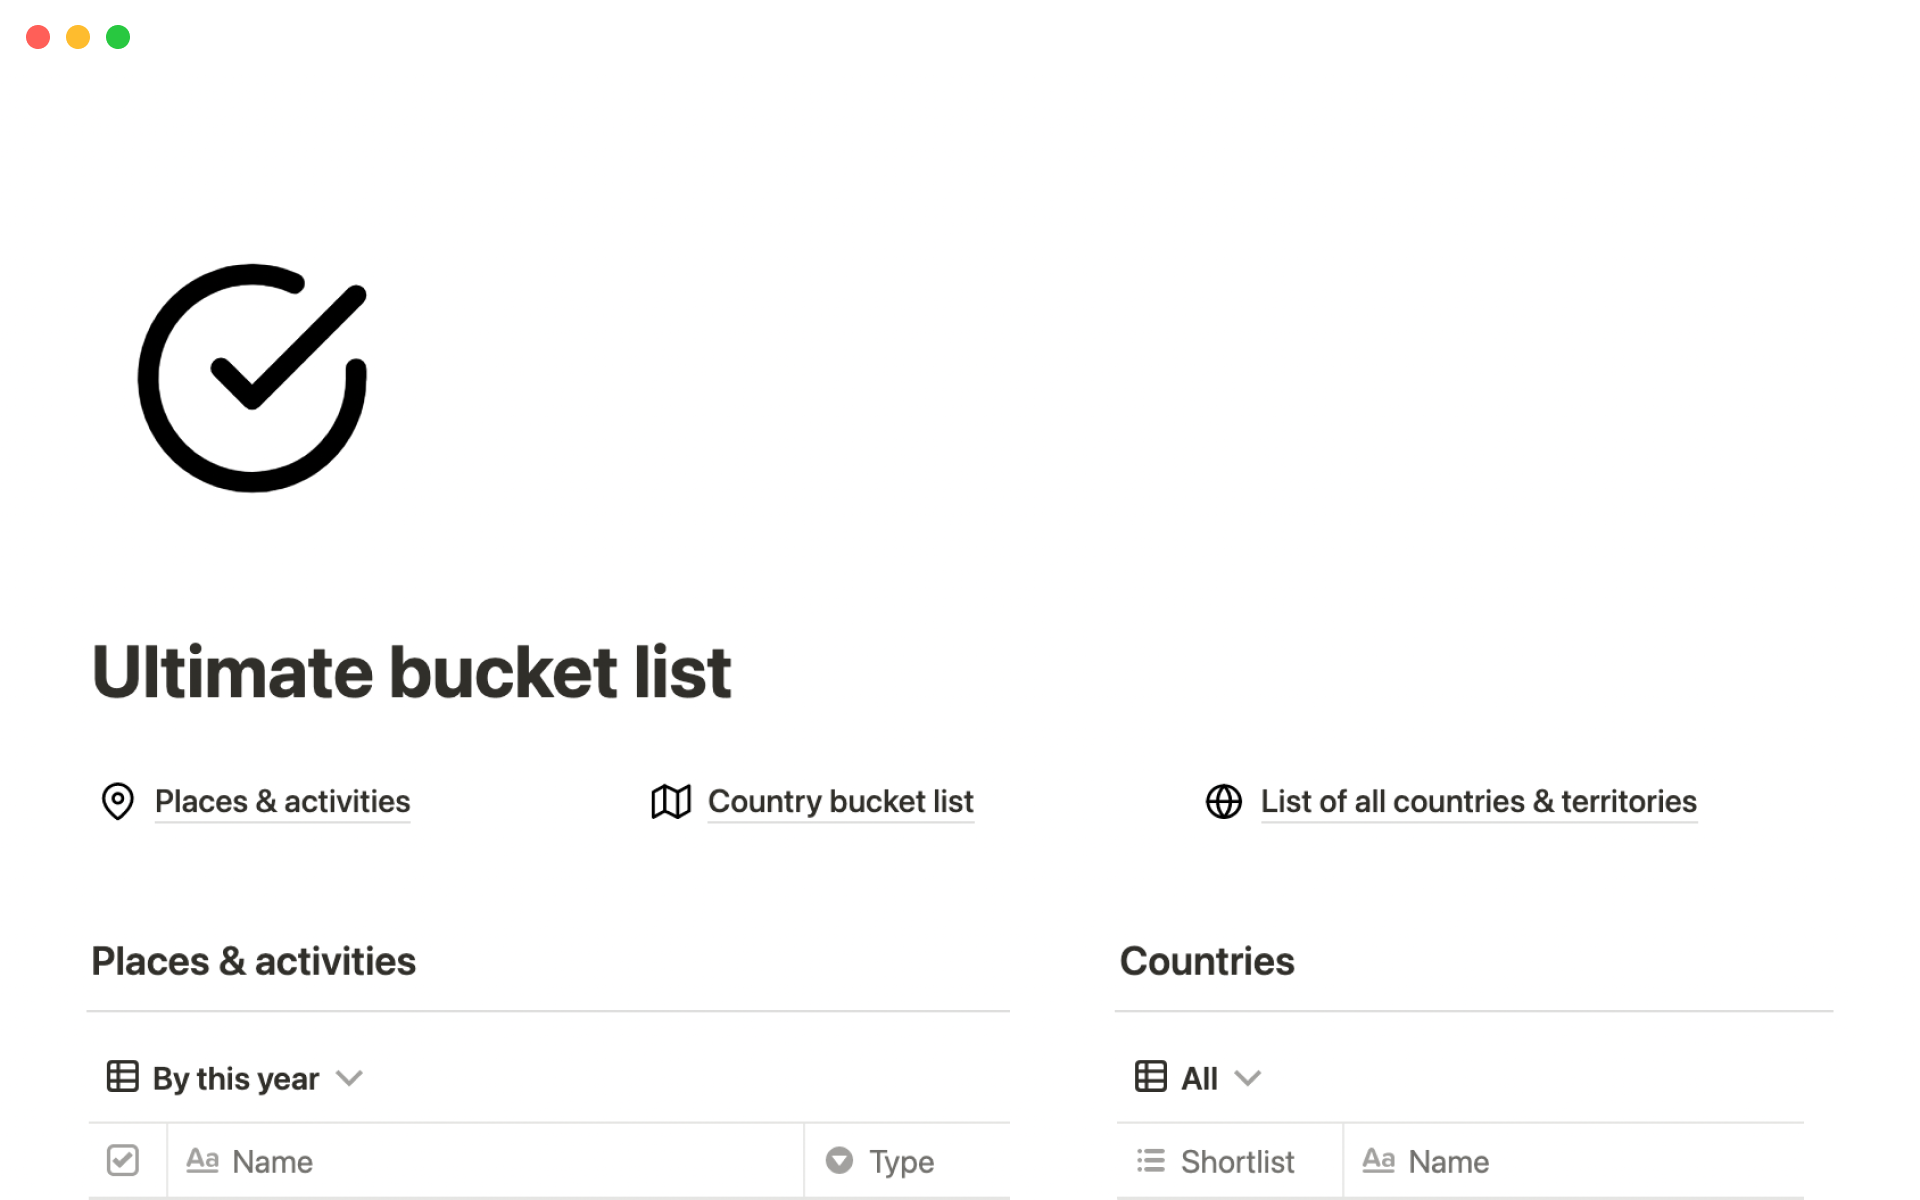Expand the By this year chevron
This screenshot has width=1920, height=1200.
tap(349, 1078)
